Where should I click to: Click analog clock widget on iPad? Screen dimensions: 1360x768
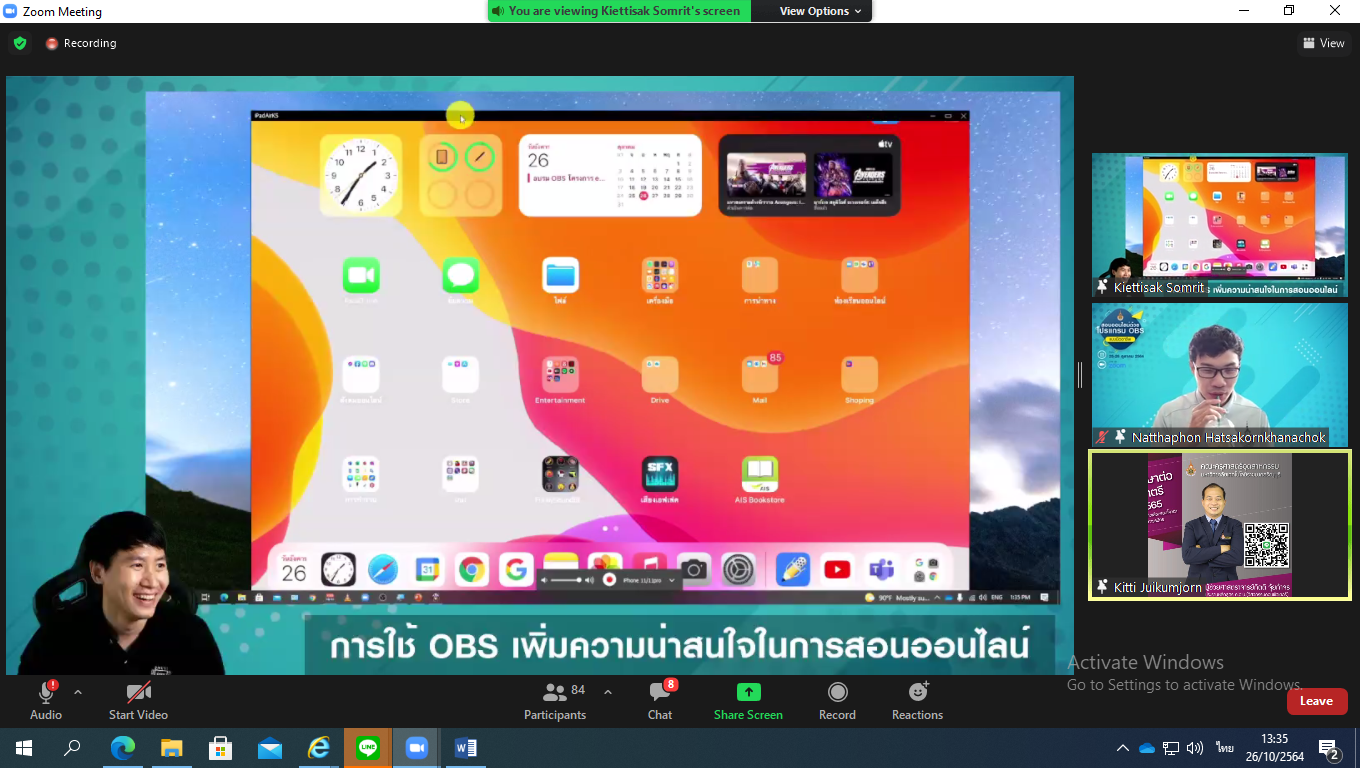(360, 175)
